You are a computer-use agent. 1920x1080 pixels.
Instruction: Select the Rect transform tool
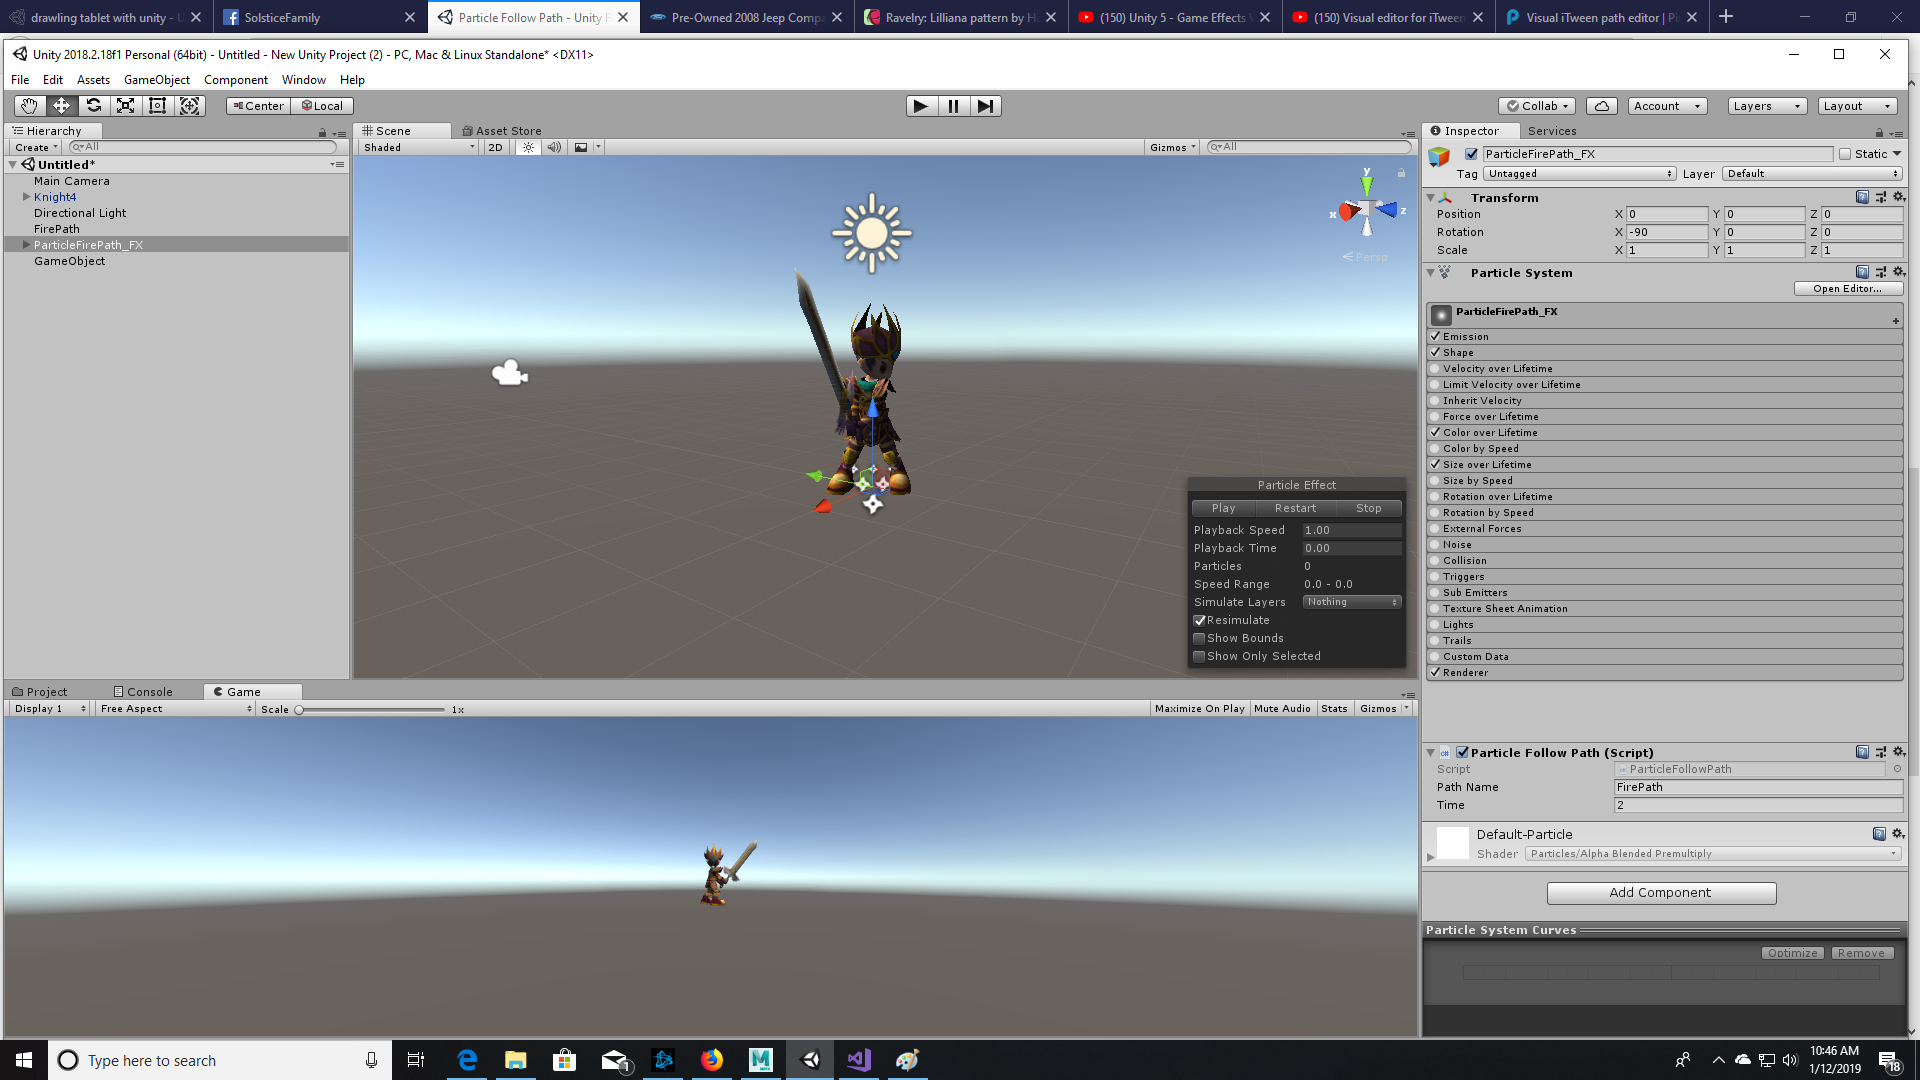point(157,105)
